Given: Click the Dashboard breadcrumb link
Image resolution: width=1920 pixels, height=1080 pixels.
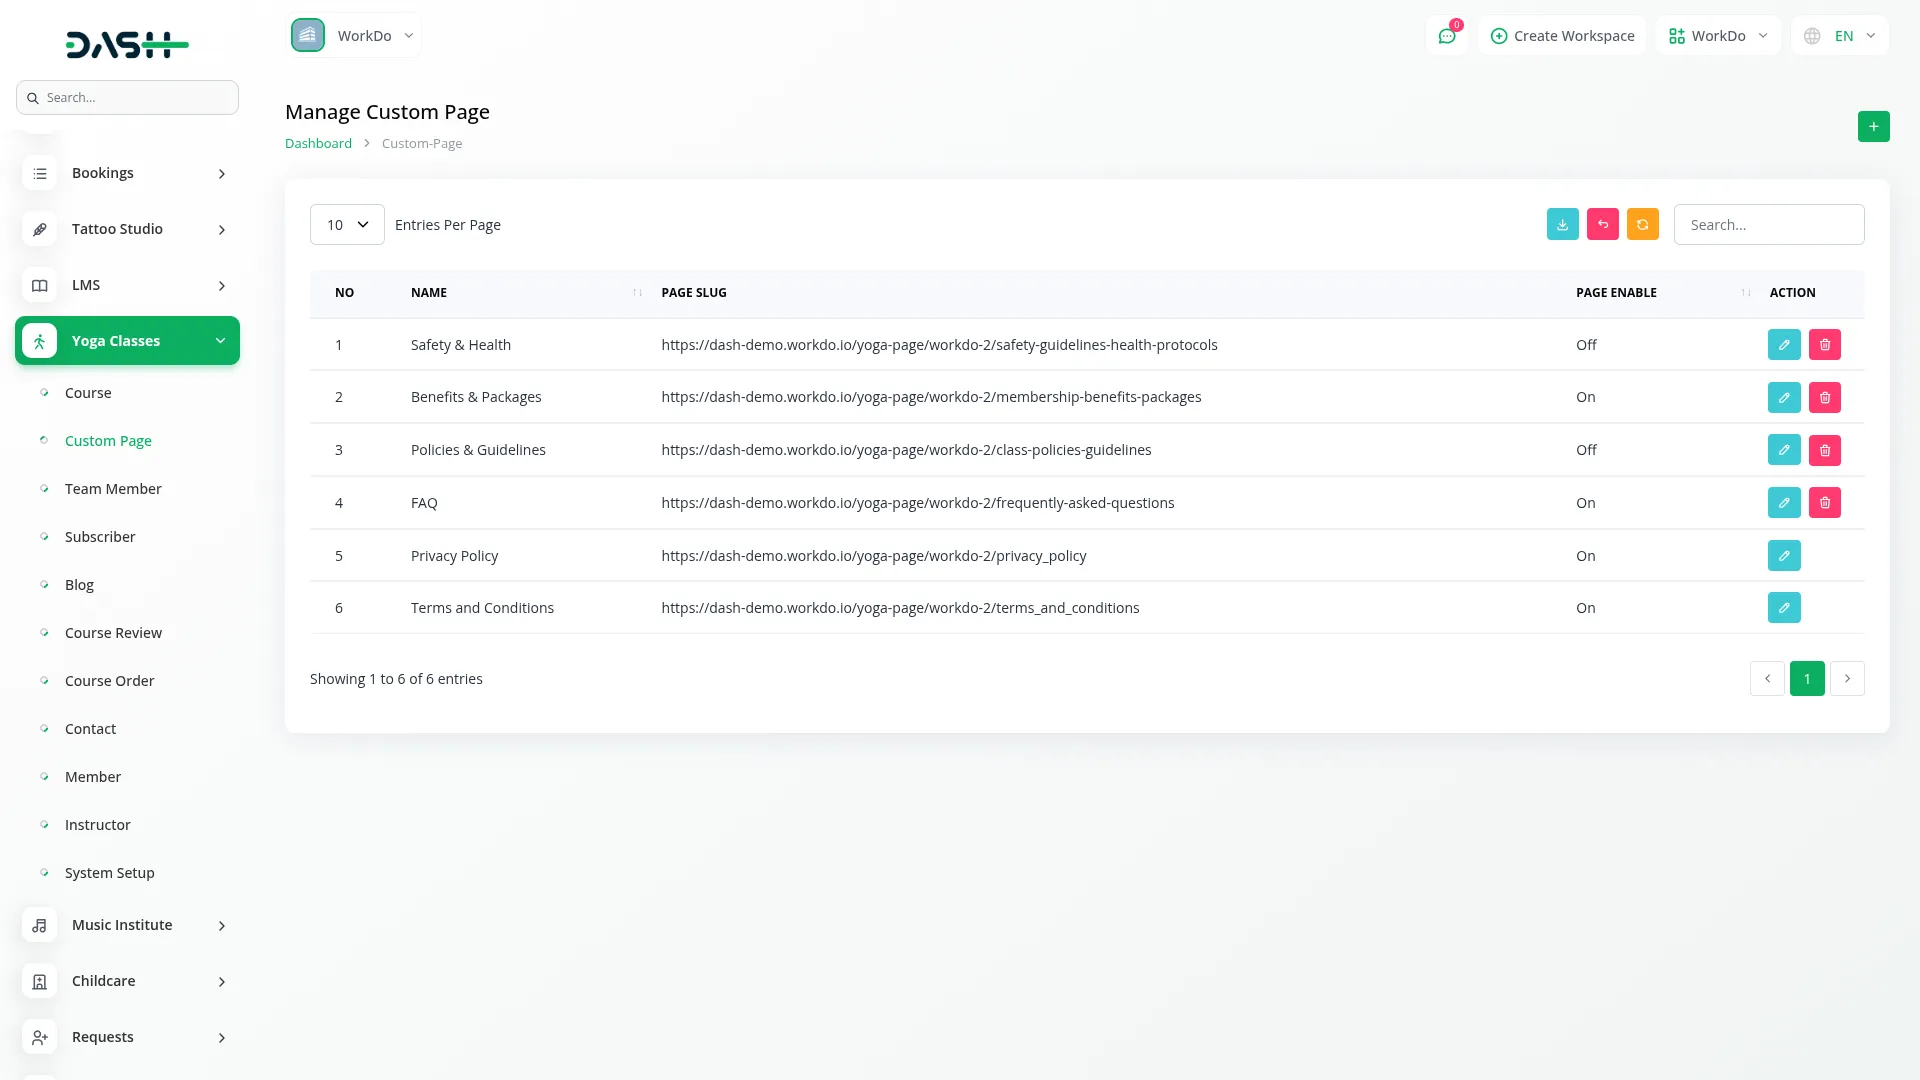Looking at the screenshot, I should (318, 144).
